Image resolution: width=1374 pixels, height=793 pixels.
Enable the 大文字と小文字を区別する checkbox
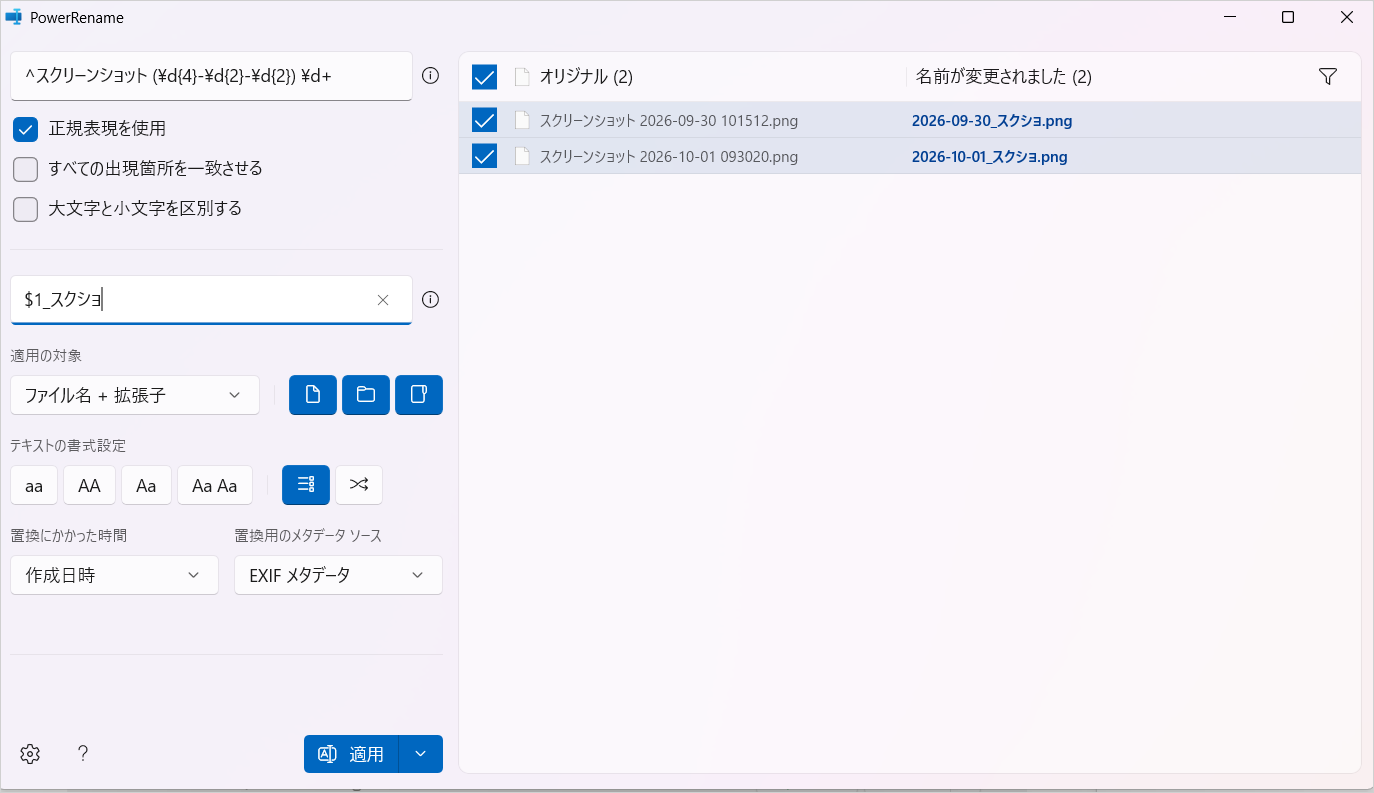click(26, 209)
